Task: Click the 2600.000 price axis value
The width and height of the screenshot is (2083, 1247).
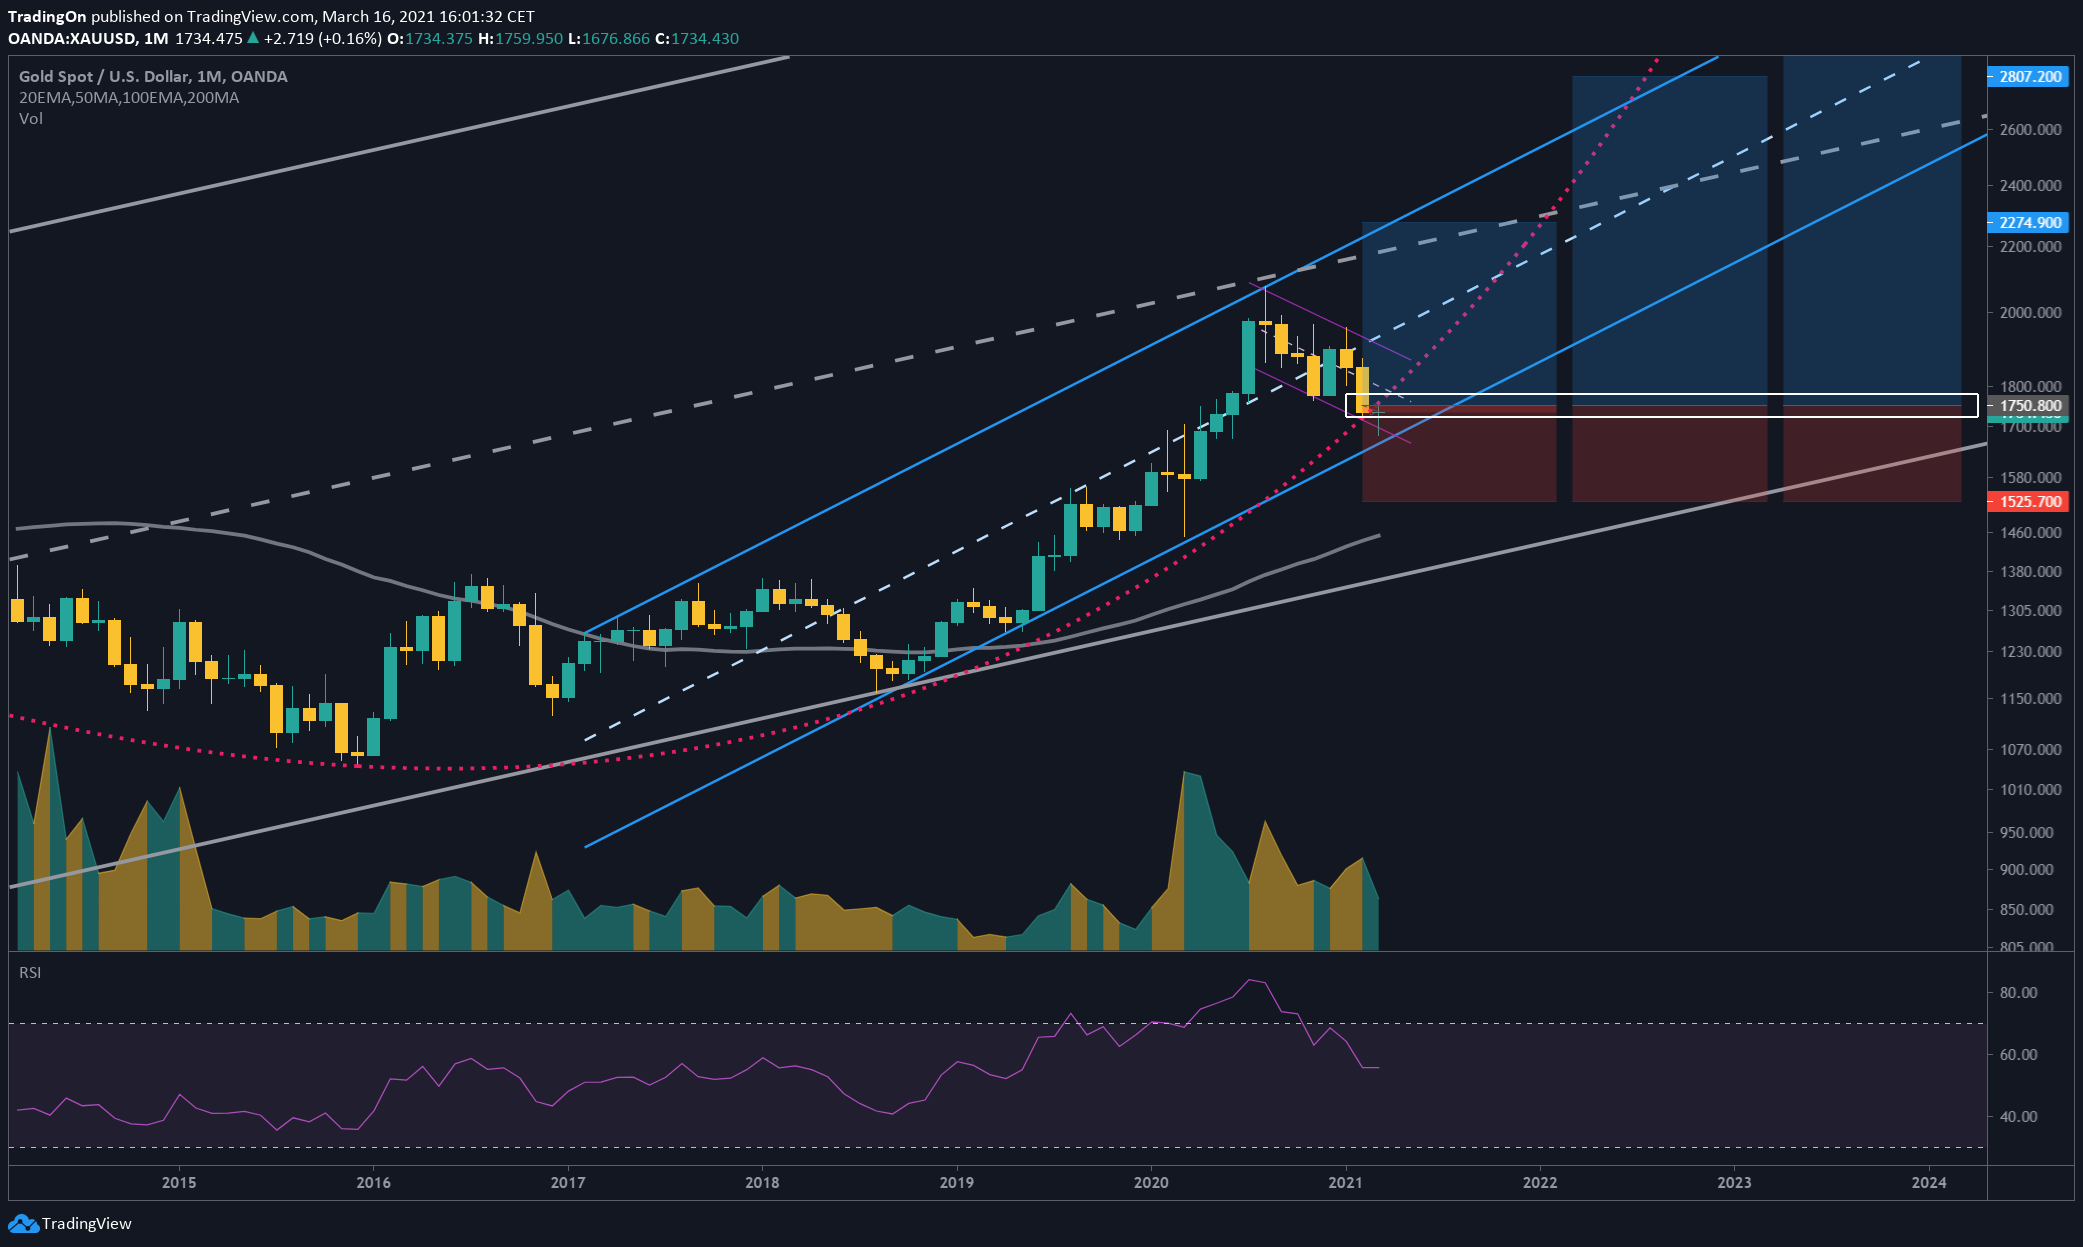Action: [2030, 129]
